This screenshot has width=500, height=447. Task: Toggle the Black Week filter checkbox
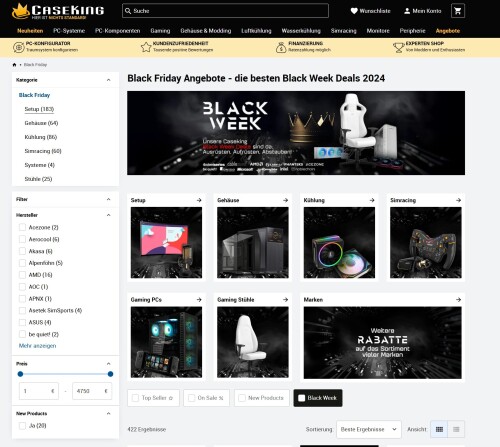pos(302,398)
